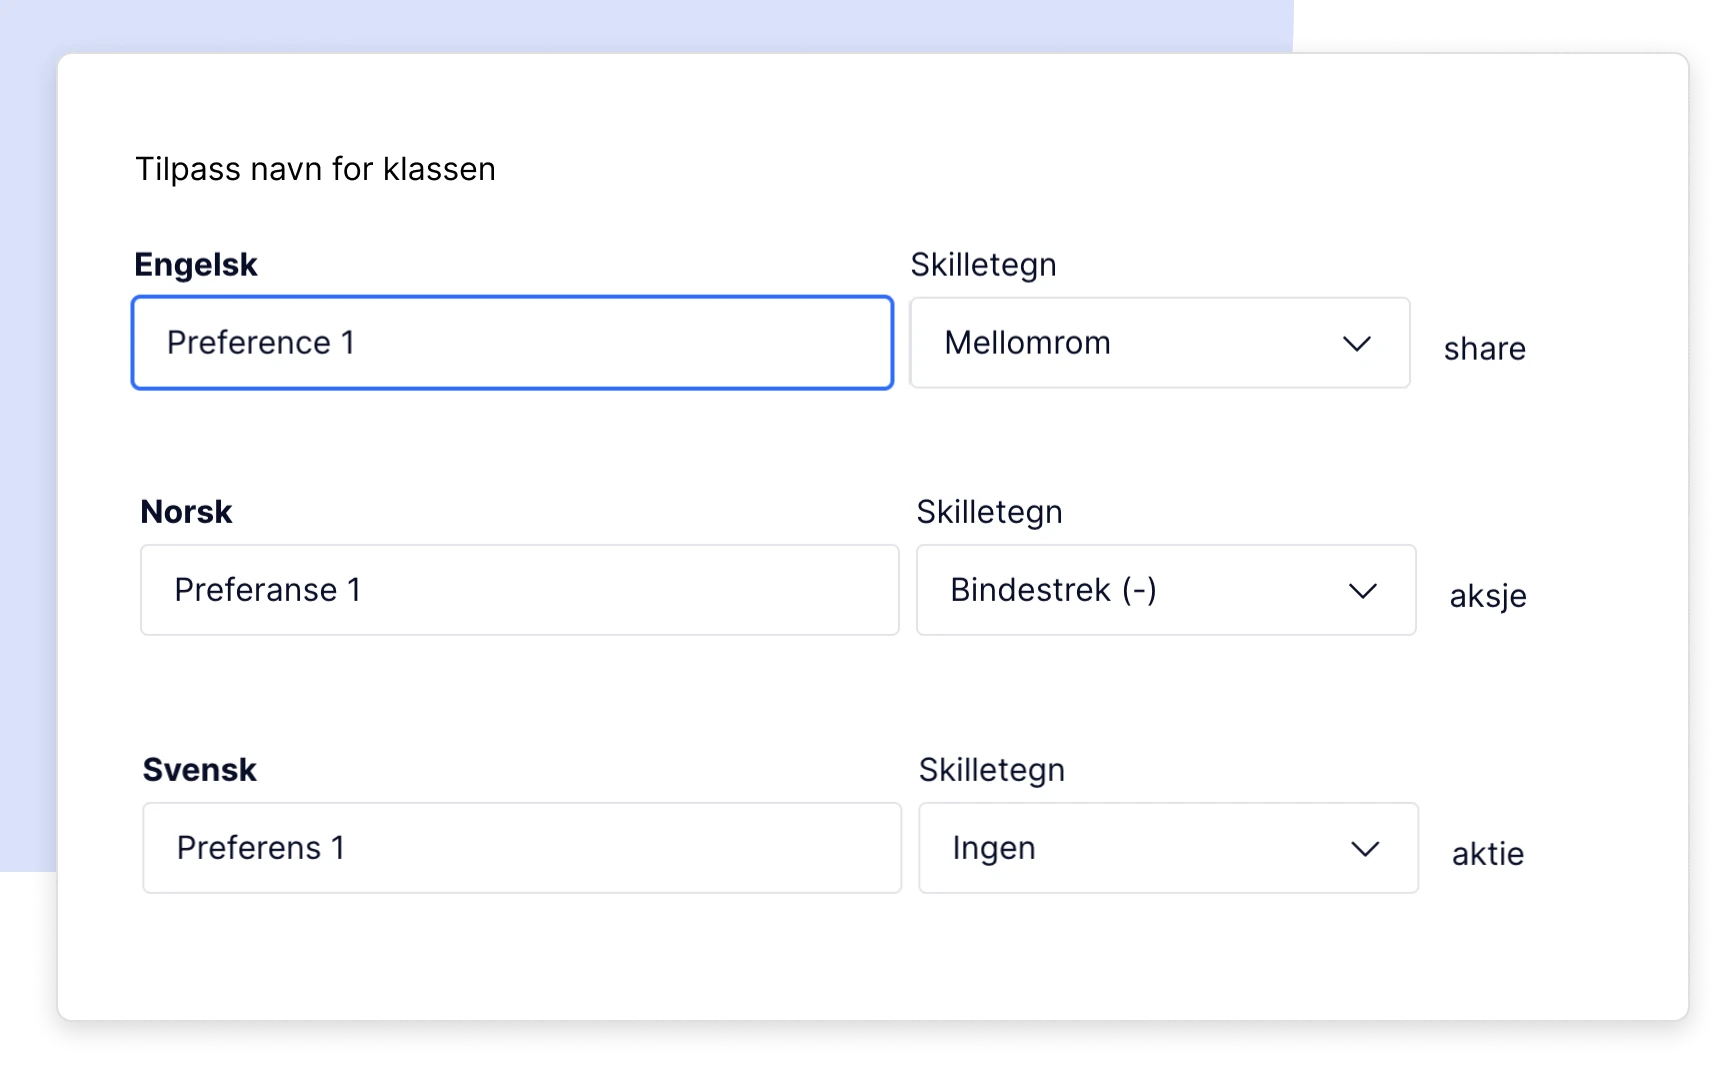This screenshot has width=1734, height=1088.
Task: Click the chevron arrow in the Mellomrom dropdown
Action: pyautogui.click(x=1356, y=344)
